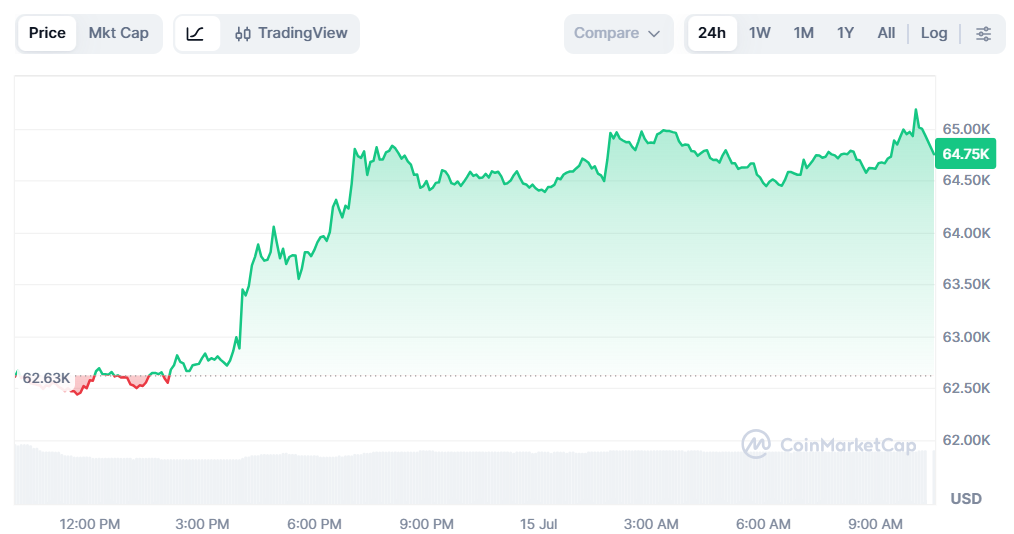The height and width of the screenshot is (534, 1014).
Task: Select the 1Y time range
Action: pyautogui.click(x=845, y=33)
